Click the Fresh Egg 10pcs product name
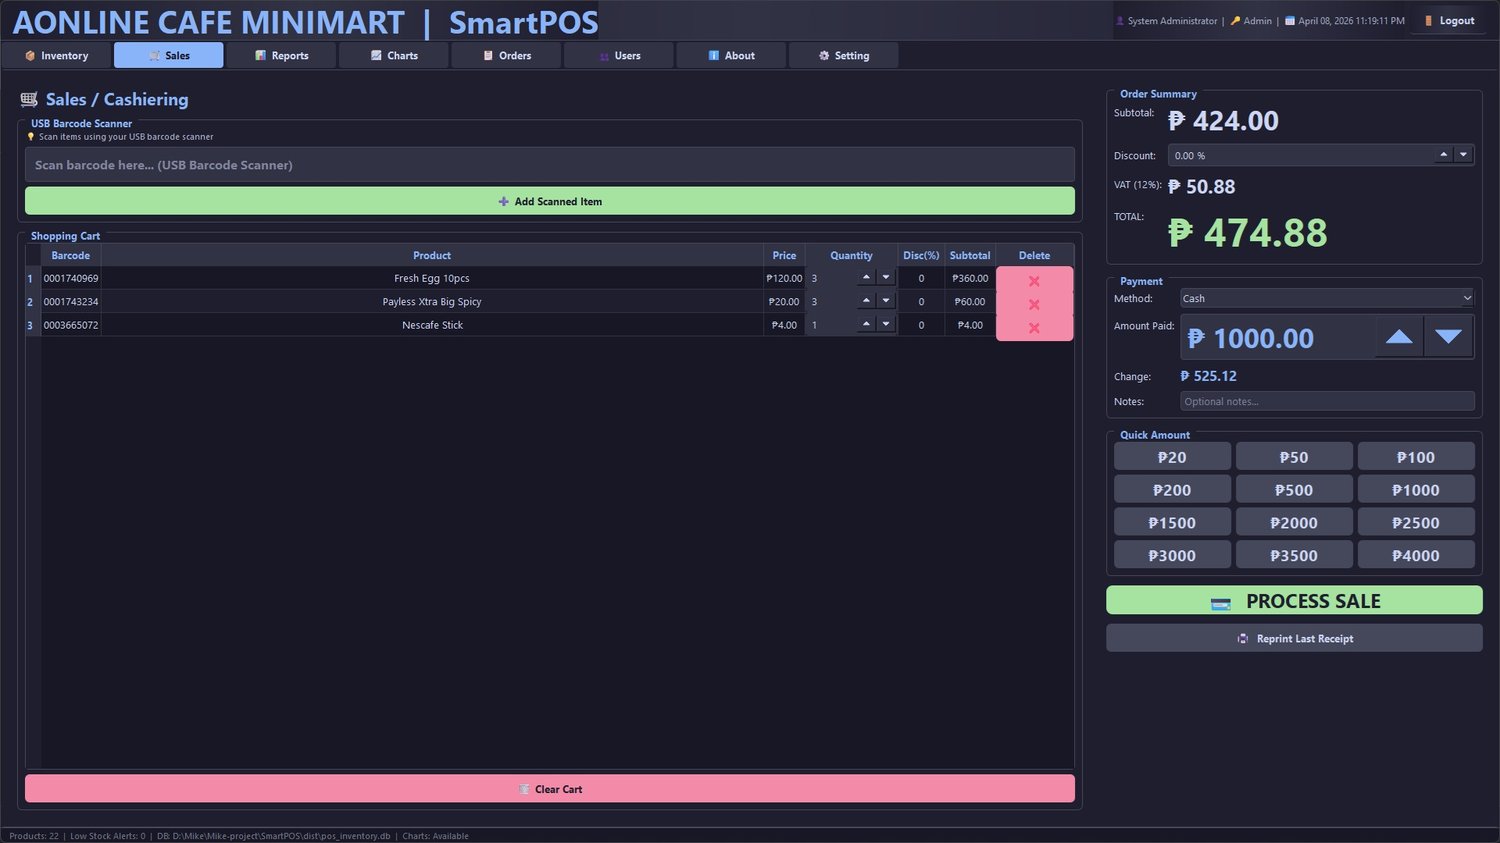The image size is (1500, 843). click(x=432, y=278)
